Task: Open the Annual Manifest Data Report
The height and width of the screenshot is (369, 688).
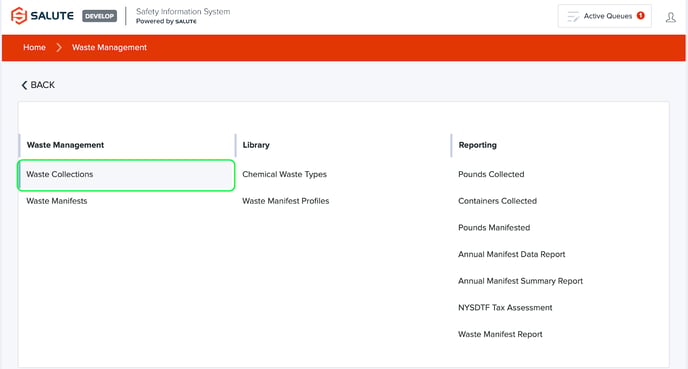Action: [x=512, y=254]
